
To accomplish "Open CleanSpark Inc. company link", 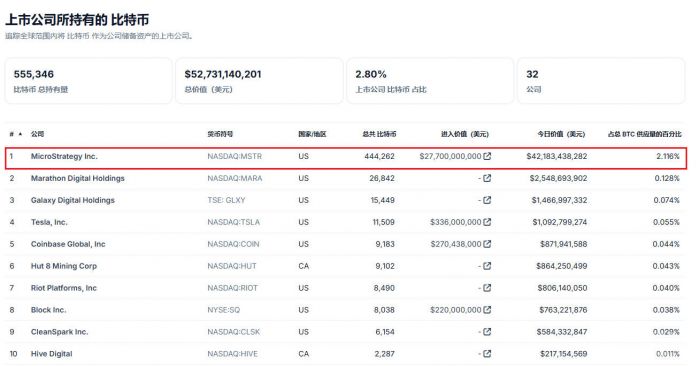I will tap(59, 332).
